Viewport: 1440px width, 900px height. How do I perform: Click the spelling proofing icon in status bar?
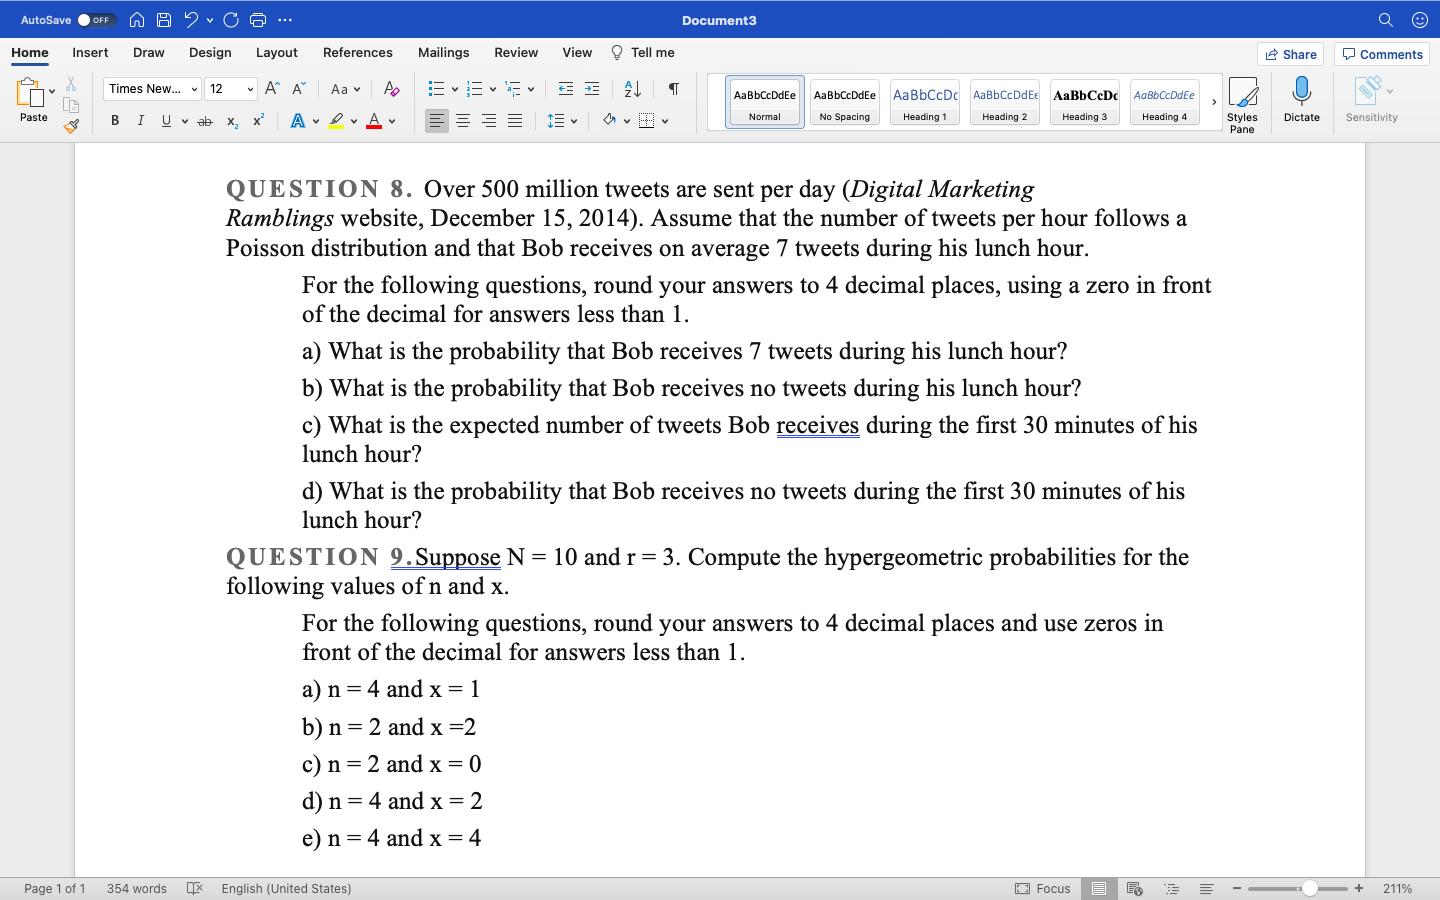pos(195,888)
